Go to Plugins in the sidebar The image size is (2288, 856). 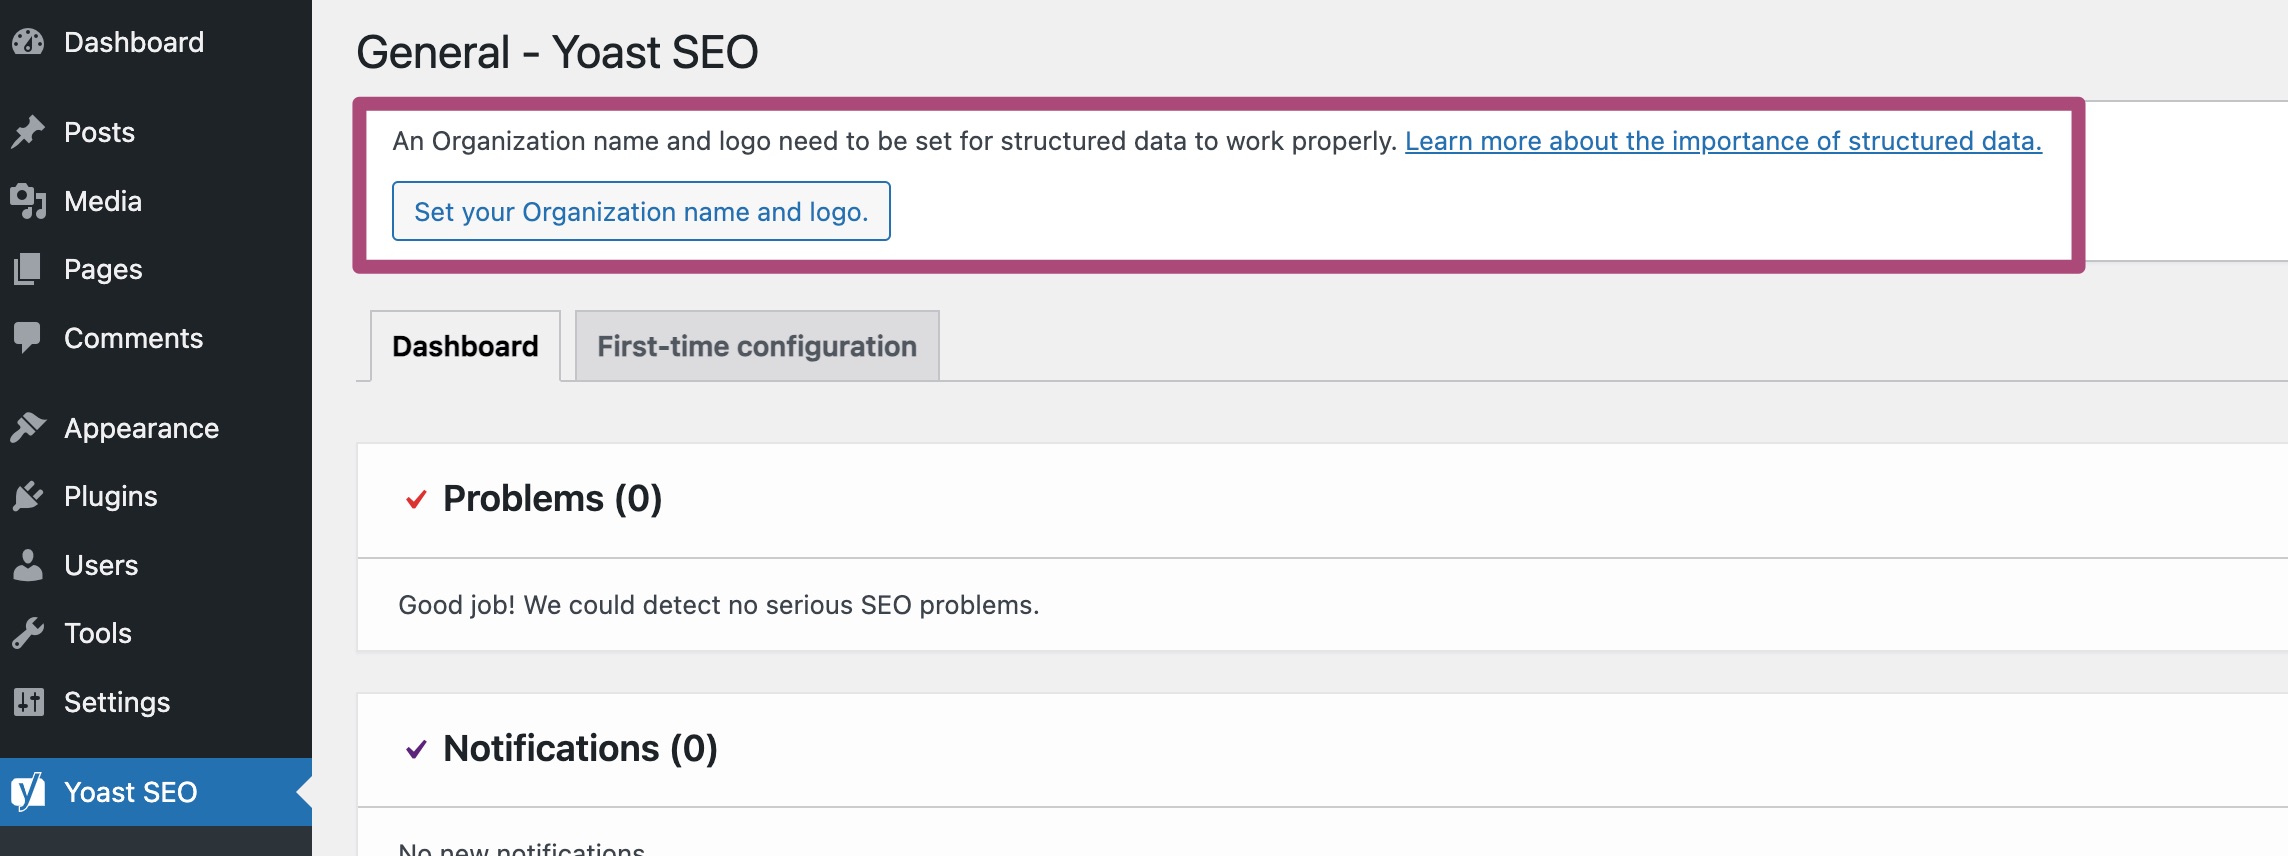point(156,496)
